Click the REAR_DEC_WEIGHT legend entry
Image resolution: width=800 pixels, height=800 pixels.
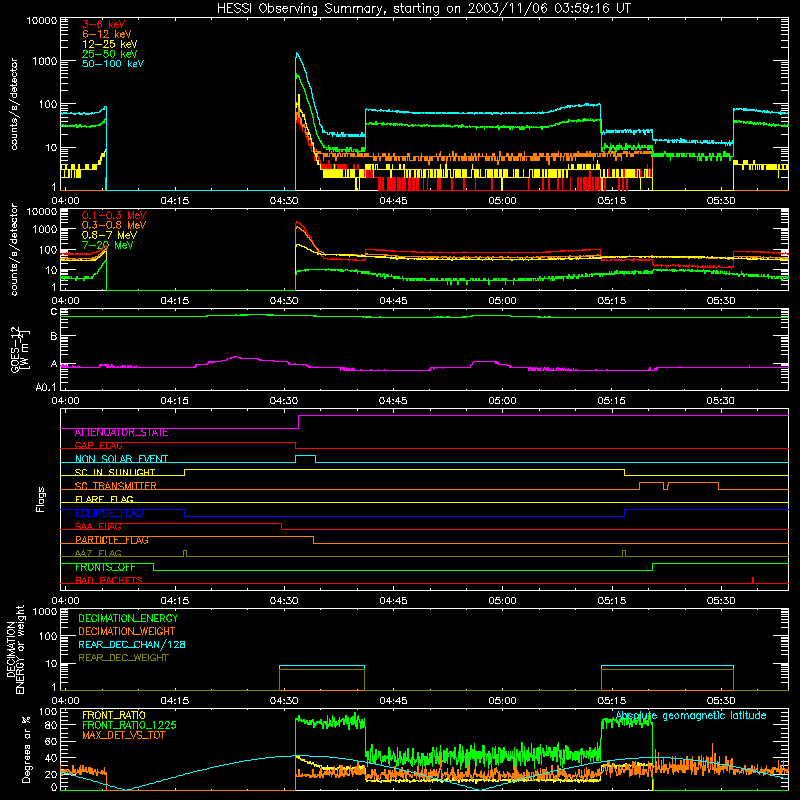pyautogui.click(x=123, y=658)
